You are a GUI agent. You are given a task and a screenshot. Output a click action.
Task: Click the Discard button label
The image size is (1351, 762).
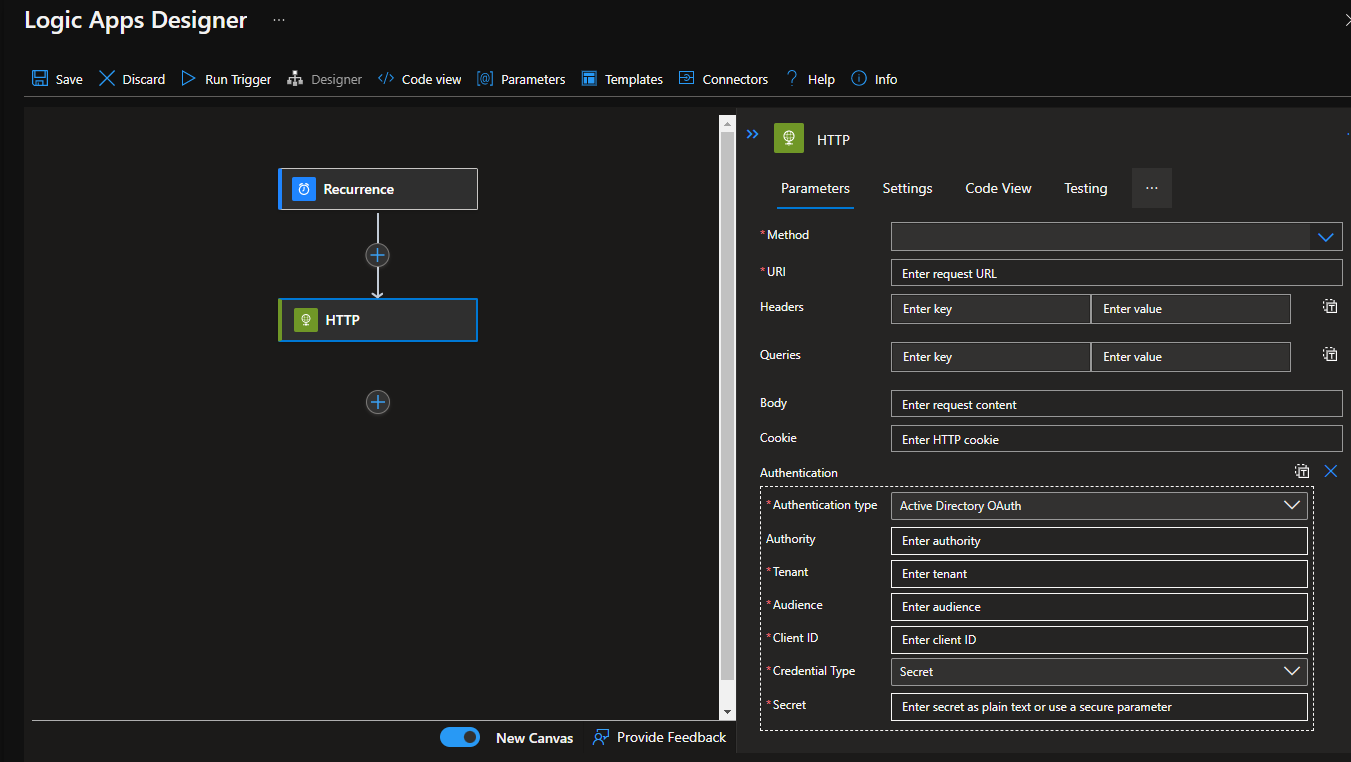[x=144, y=79]
